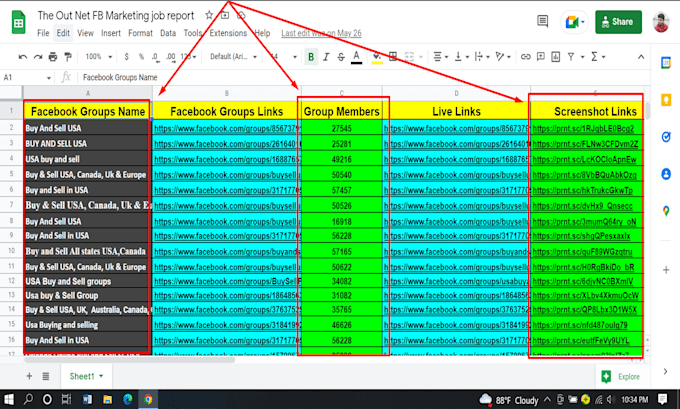Image resolution: width=680 pixels, height=409 pixels.
Task: Open the File menu
Action: coord(43,33)
